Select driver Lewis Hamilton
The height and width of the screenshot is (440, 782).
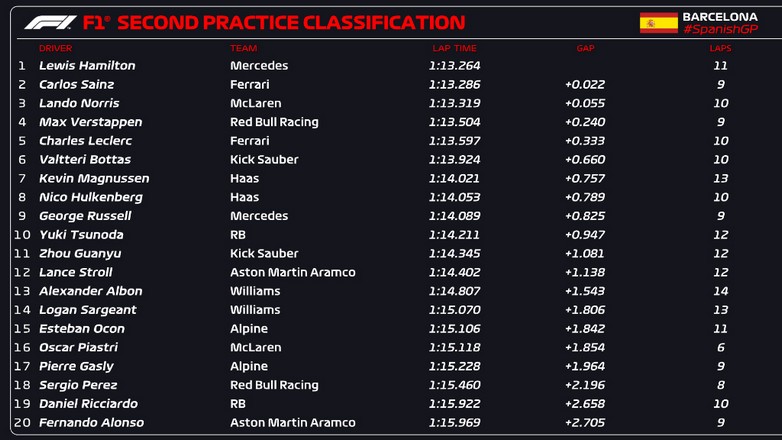pyautogui.click(x=87, y=66)
